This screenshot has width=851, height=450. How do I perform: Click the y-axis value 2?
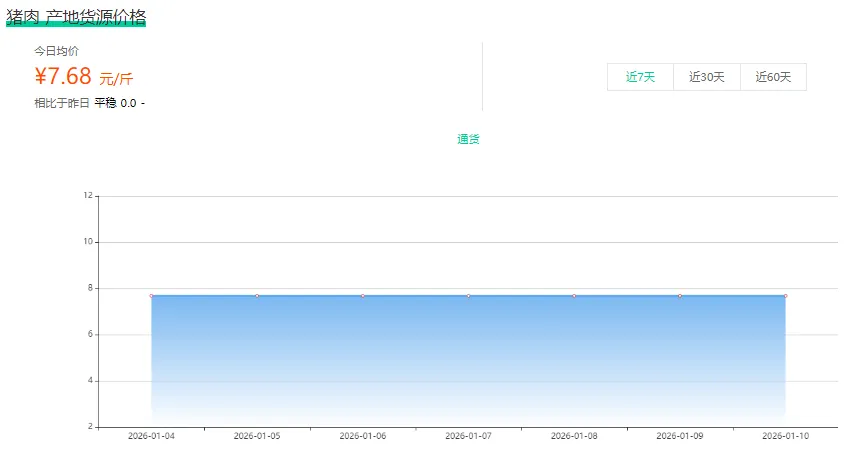pos(90,427)
